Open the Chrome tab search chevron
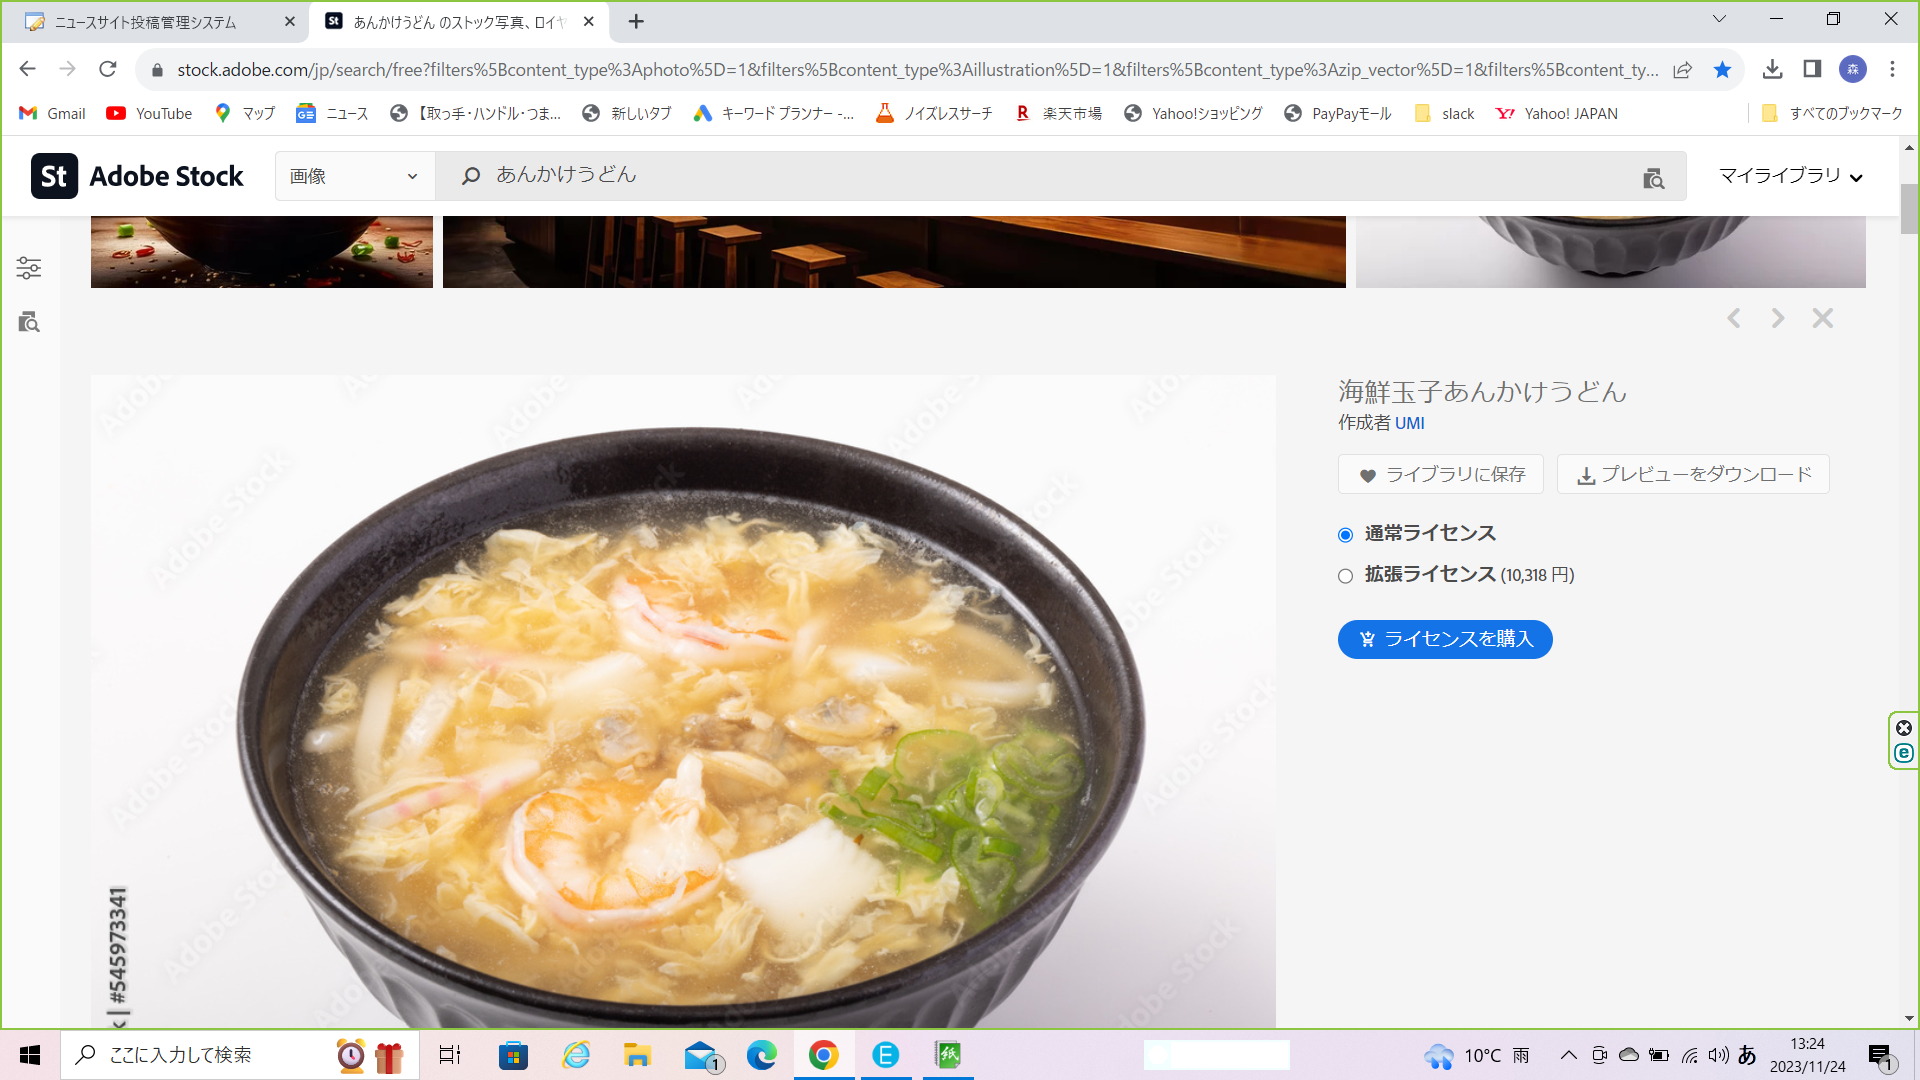 pos(1719,19)
